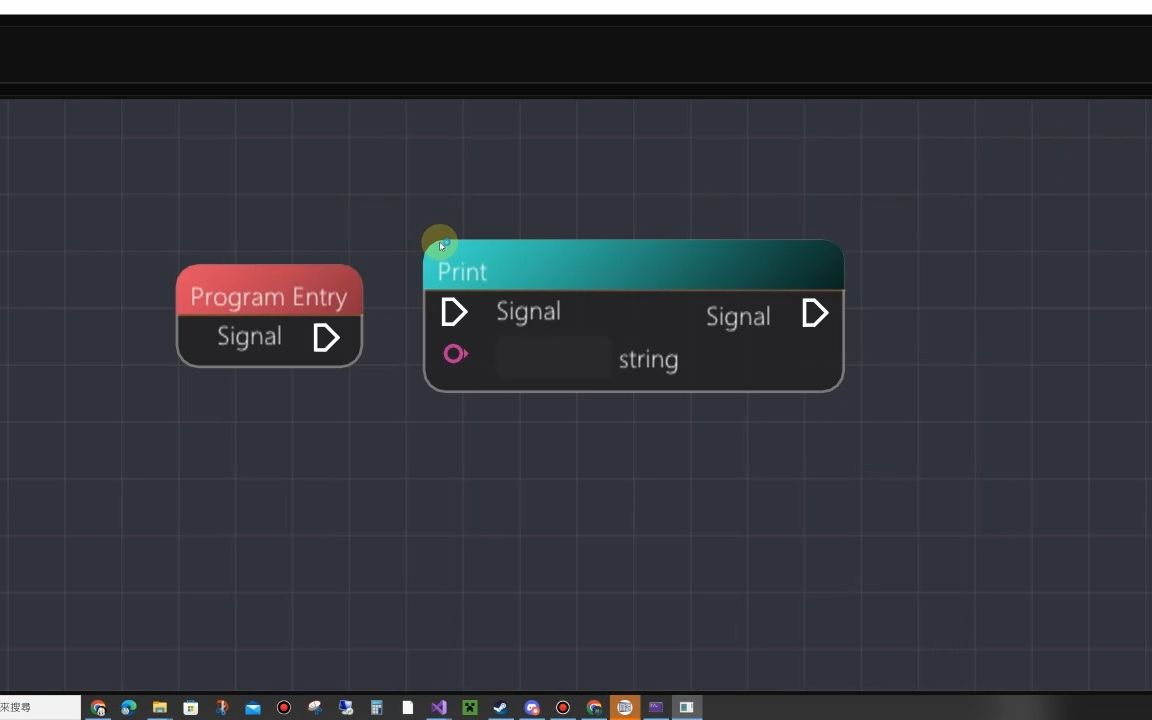1152x720 pixels.
Task: Open the purple terminal icon in taskbar
Action: 655,708
